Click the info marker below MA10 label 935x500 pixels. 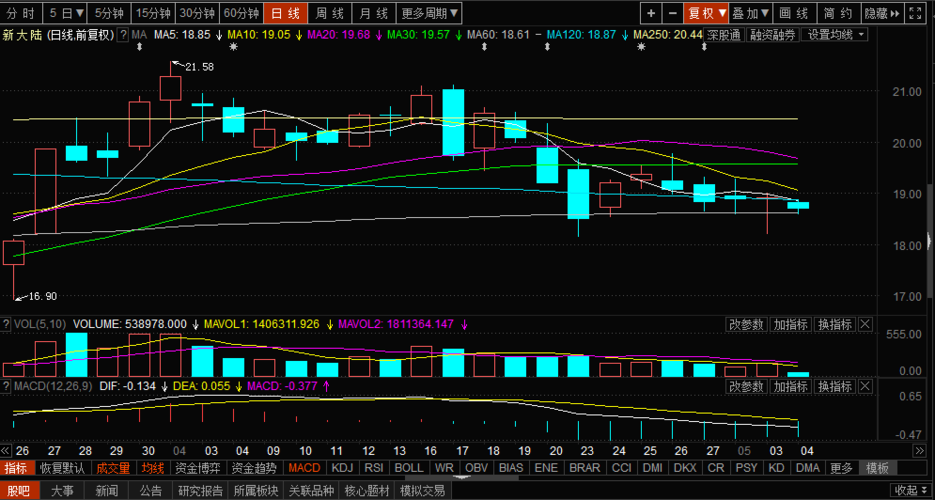tap(233, 46)
